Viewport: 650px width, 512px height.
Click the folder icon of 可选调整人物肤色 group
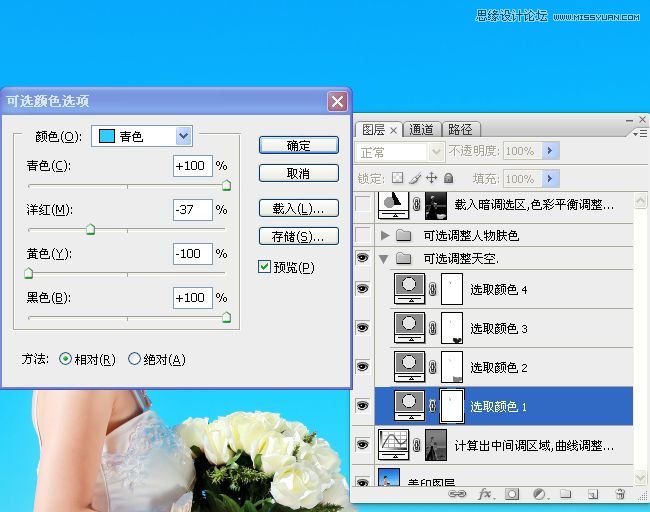(403, 235)
